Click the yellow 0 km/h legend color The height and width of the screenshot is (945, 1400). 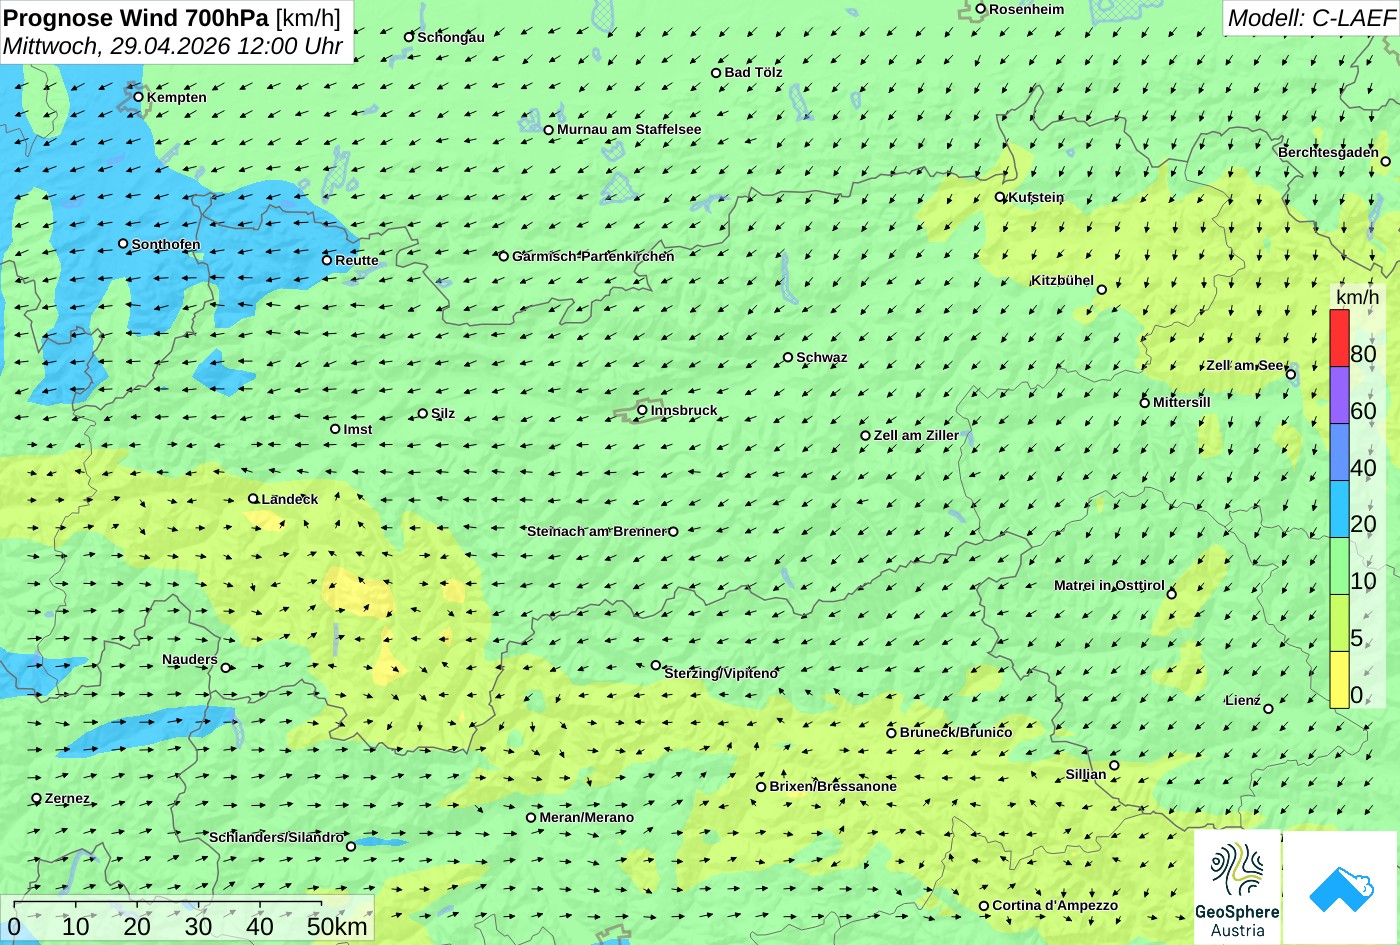tap(1339, 680)
